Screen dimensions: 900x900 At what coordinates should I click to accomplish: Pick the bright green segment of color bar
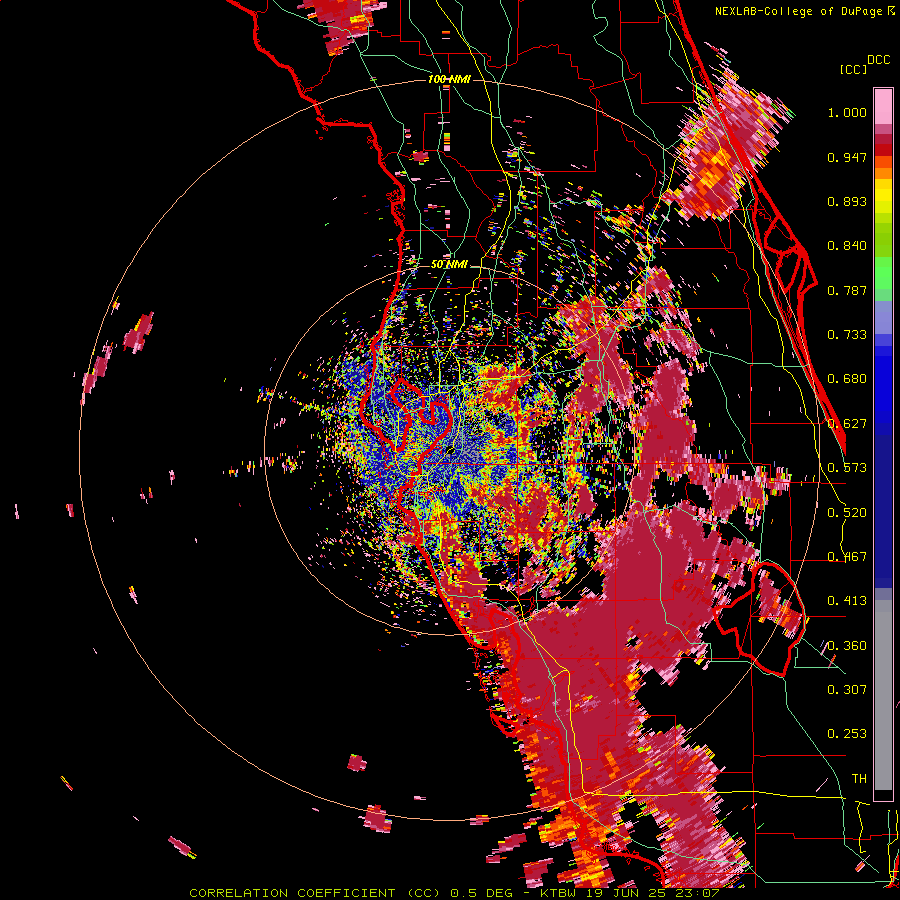[883, 273]
